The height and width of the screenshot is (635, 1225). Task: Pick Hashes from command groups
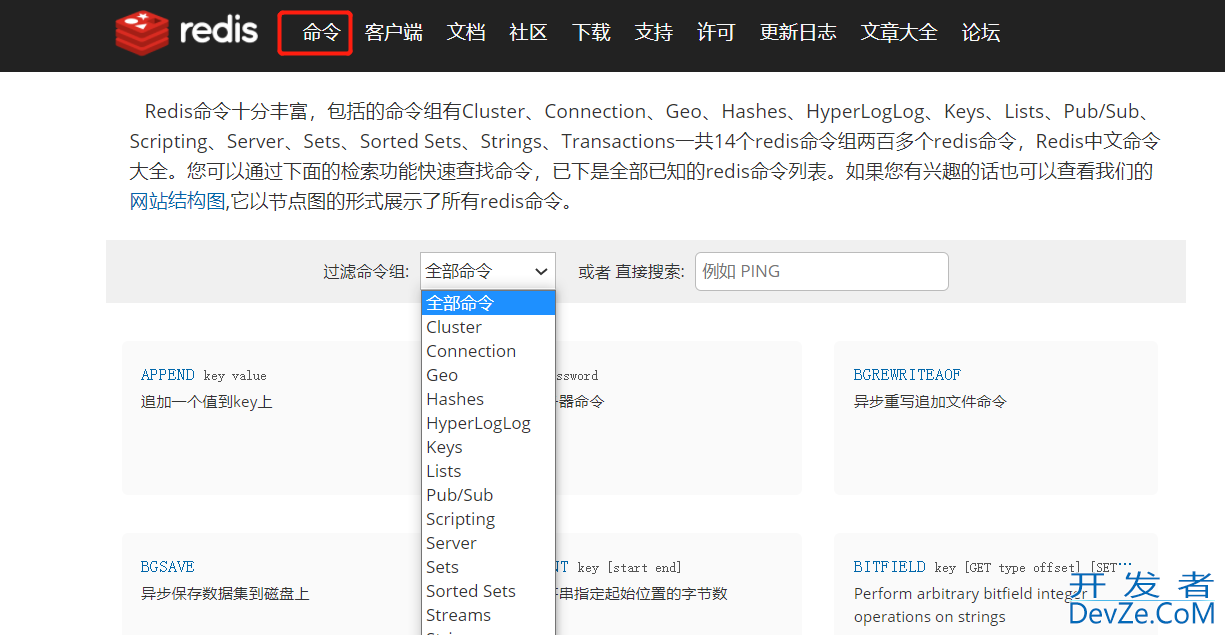click(488, 399)
